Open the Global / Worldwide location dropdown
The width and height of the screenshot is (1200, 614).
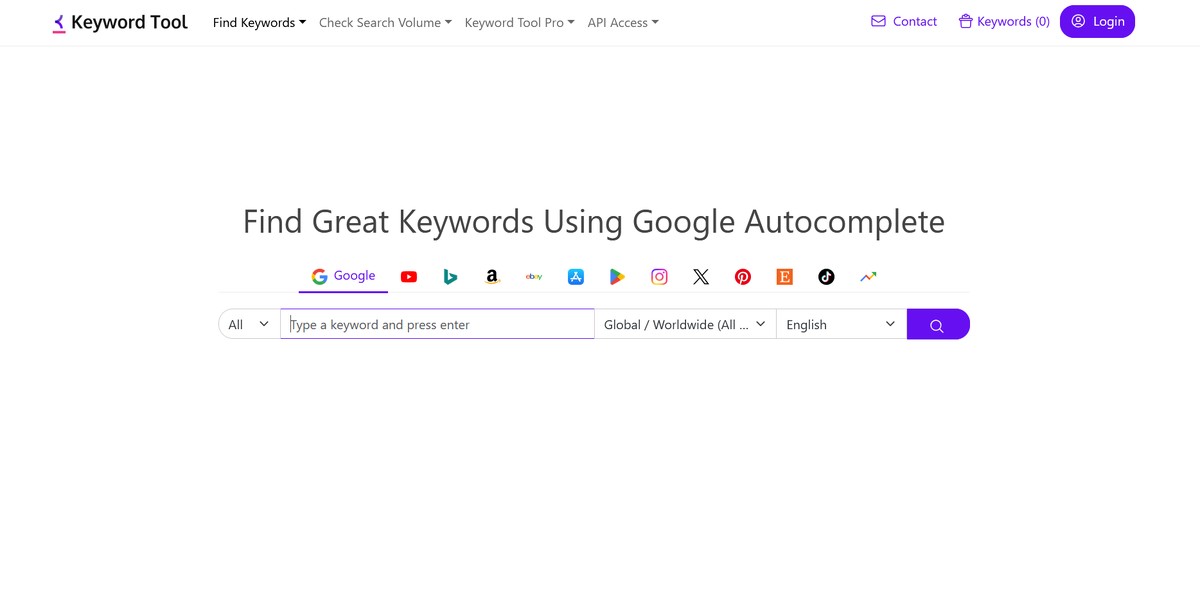click(x=685, y=324)
